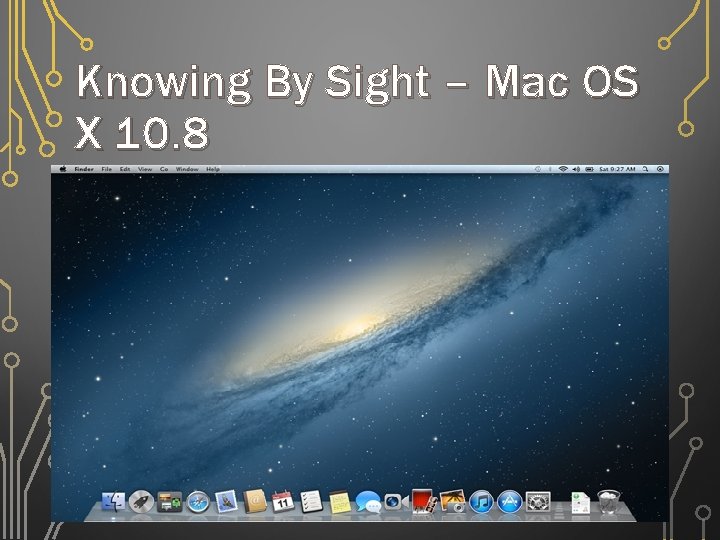Launch Photo Booth from the Dock
Screen dimensions: 720x540
pyautogui.click(x=424, y=501)
